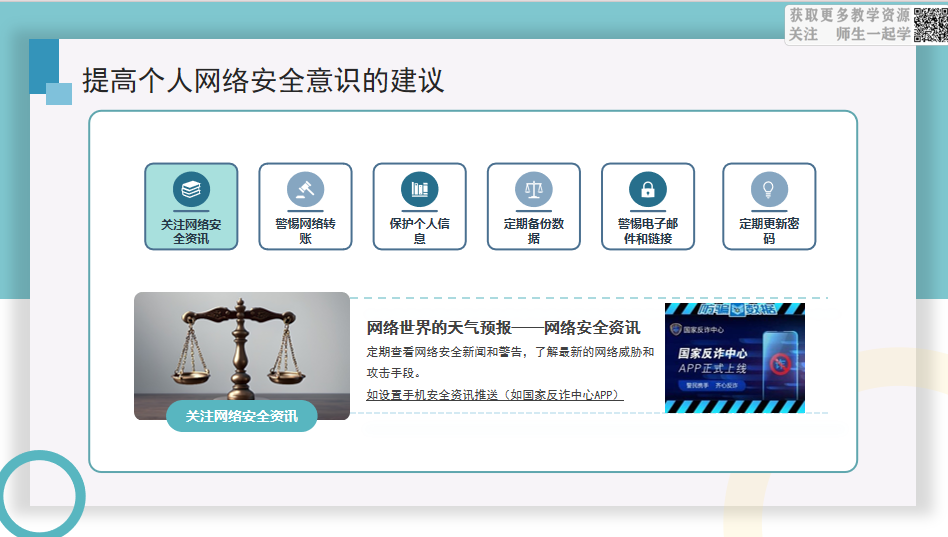Click the teal ring in the bottom-left corner
Image resolution: width=948 pixels, height=537 pixels.
[42, 494]
